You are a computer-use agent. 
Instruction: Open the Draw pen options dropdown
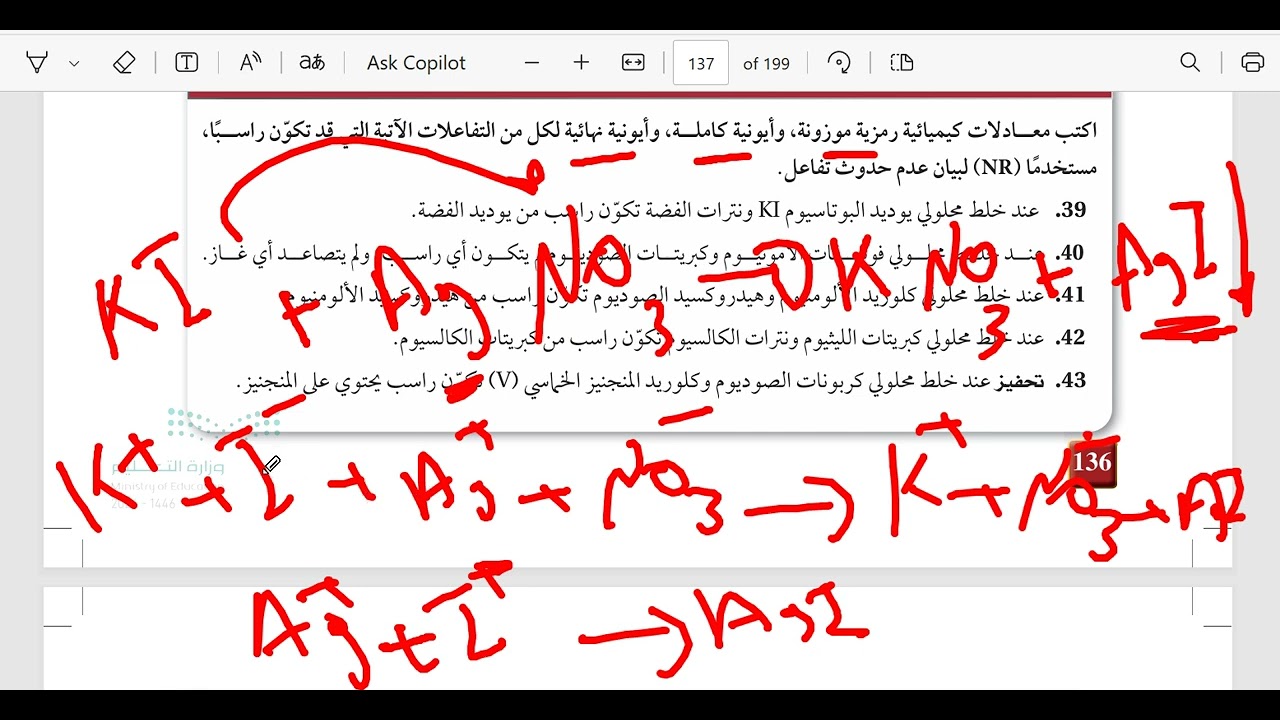[74, 63]
